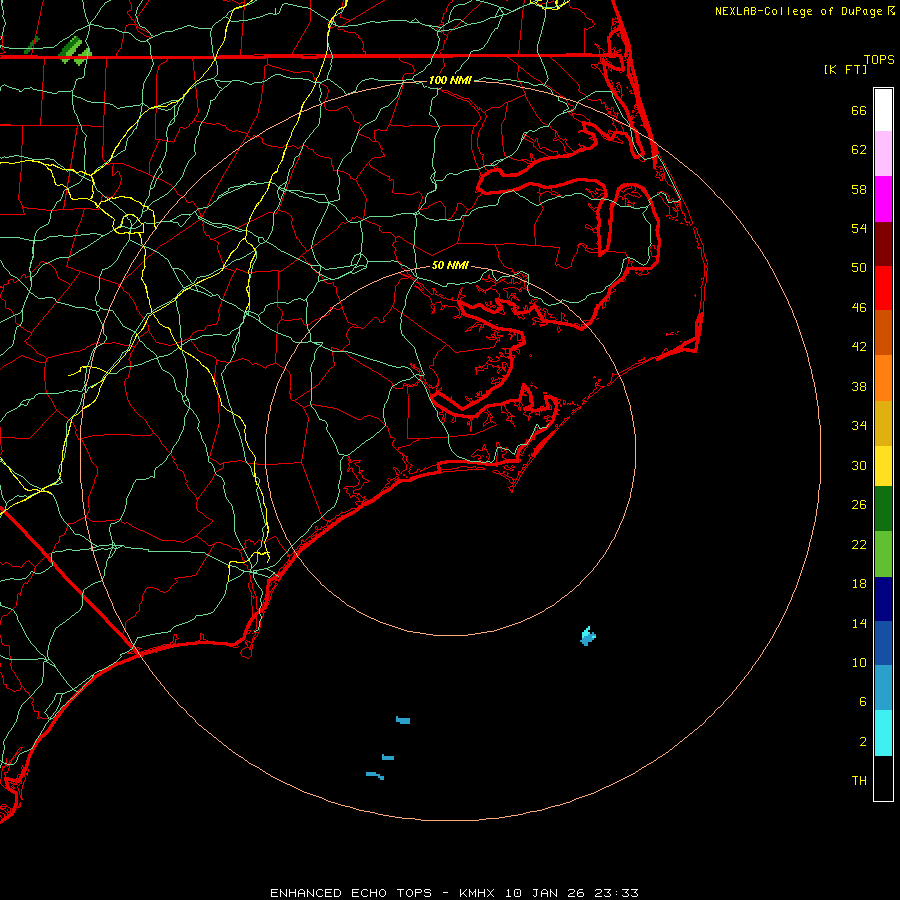Click the yellow legend swatch above 30

pos(883,465)
